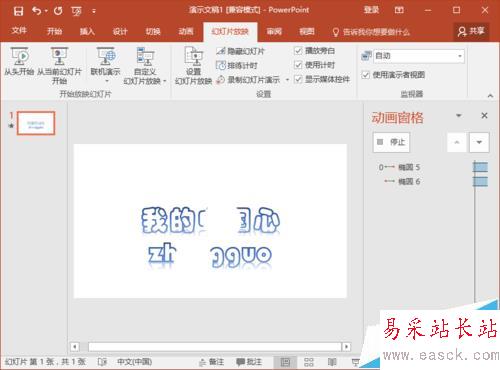This screenshot has width=500, height=370.
Task: Click the Redo/Repeat icon
Action: click(58, 11)
